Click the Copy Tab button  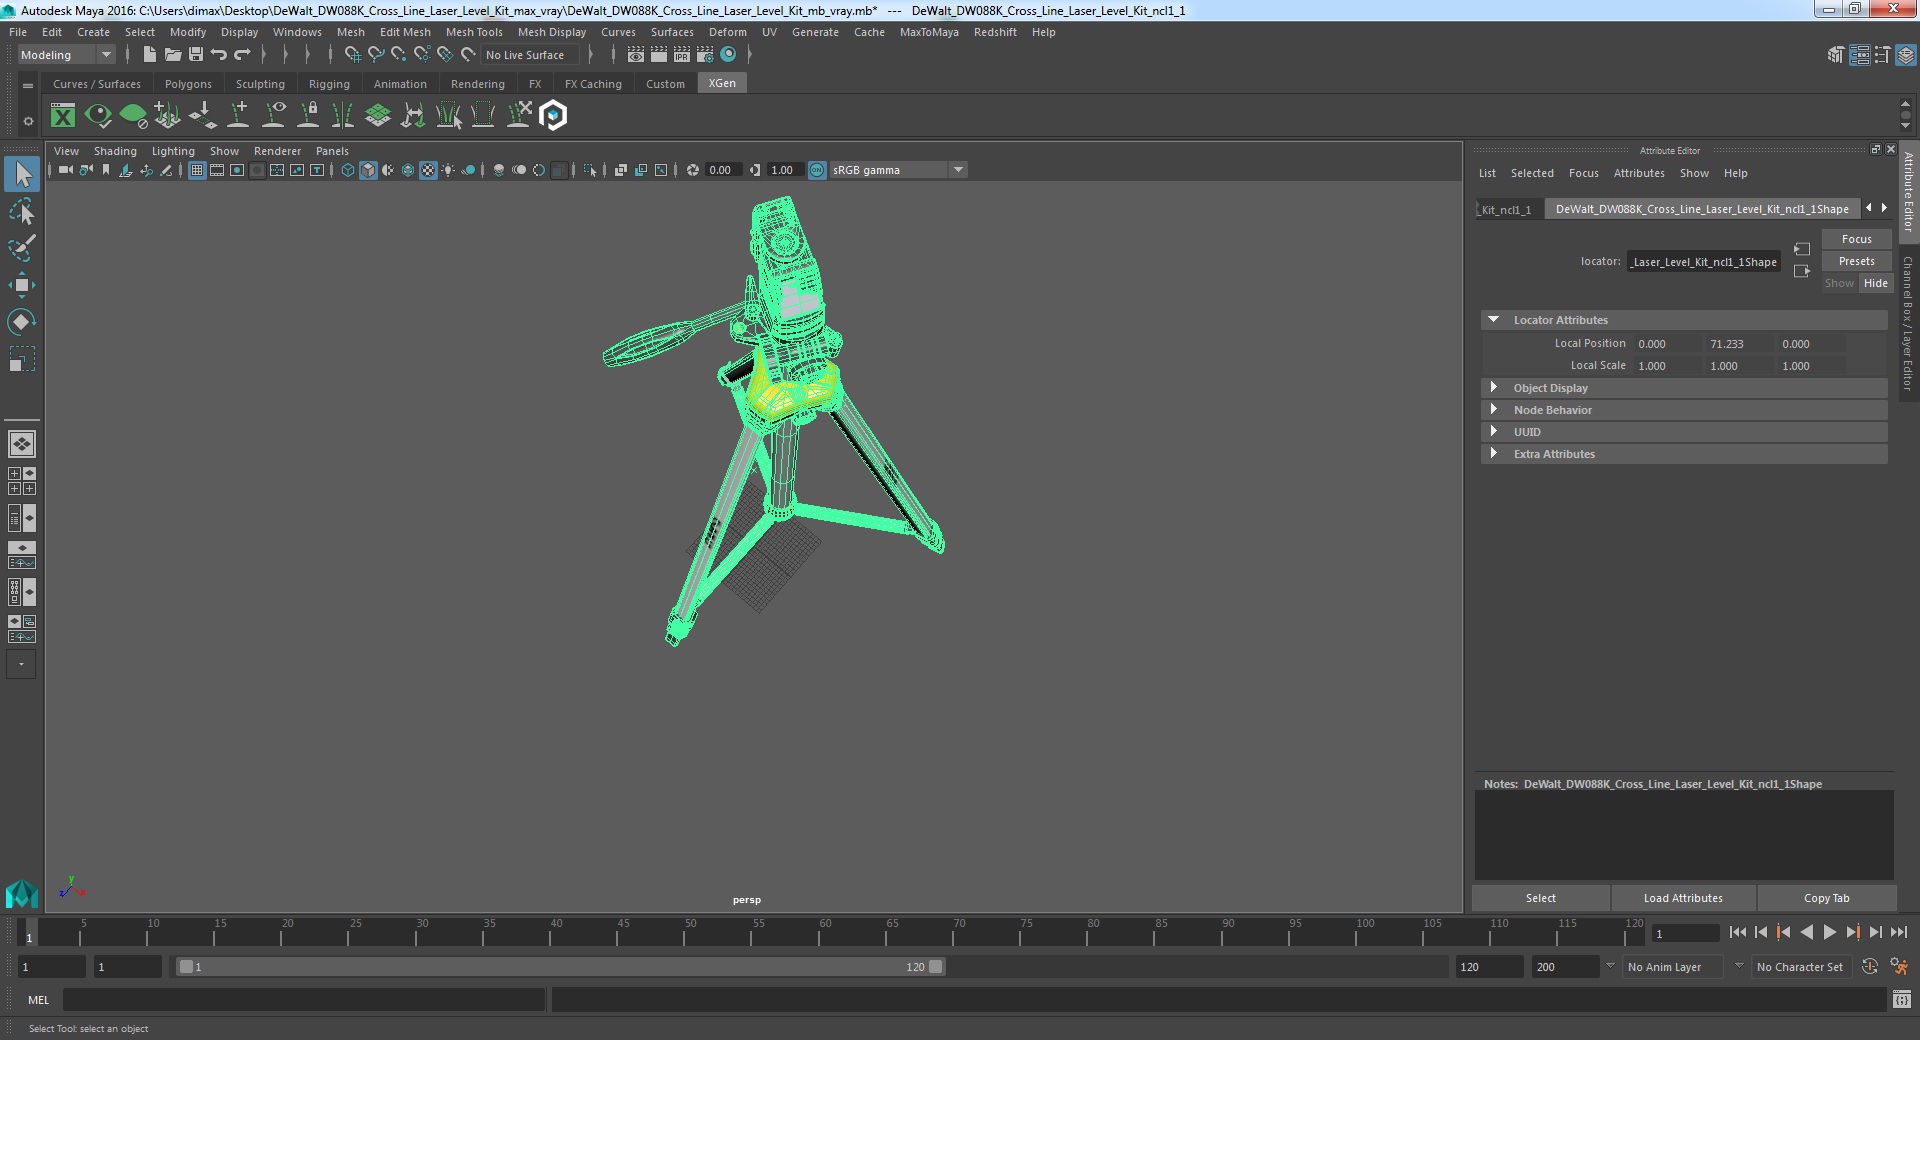pos(1826,898)
